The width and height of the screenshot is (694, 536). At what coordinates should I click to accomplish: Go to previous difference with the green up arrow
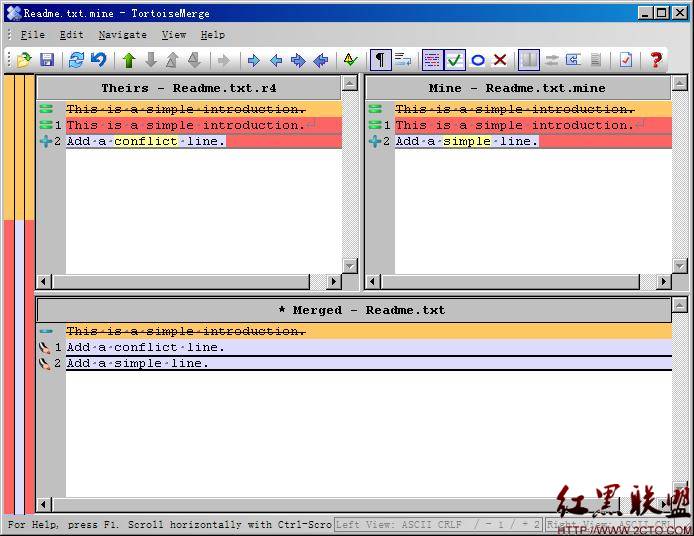click(129, 60)
